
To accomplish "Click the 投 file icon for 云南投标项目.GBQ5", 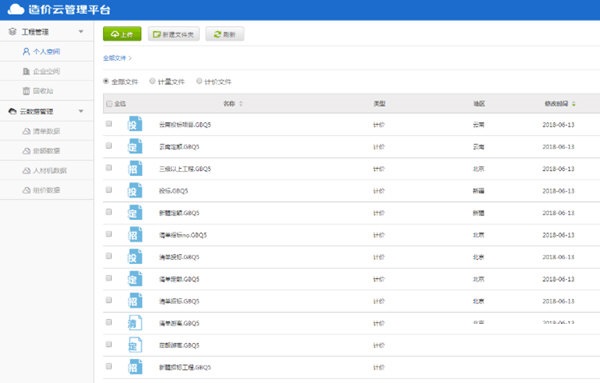I will click(x=135, y=124).
